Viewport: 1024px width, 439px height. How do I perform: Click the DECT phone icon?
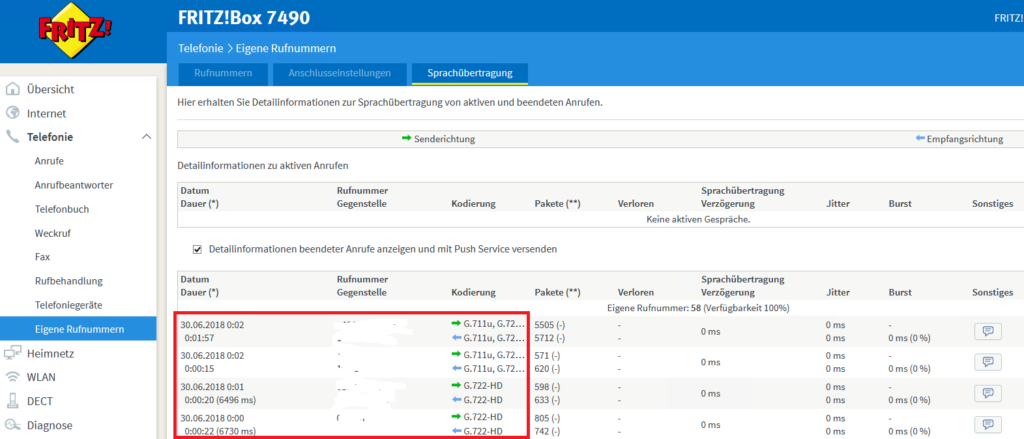pyautogui.click(x=13, y=401)
